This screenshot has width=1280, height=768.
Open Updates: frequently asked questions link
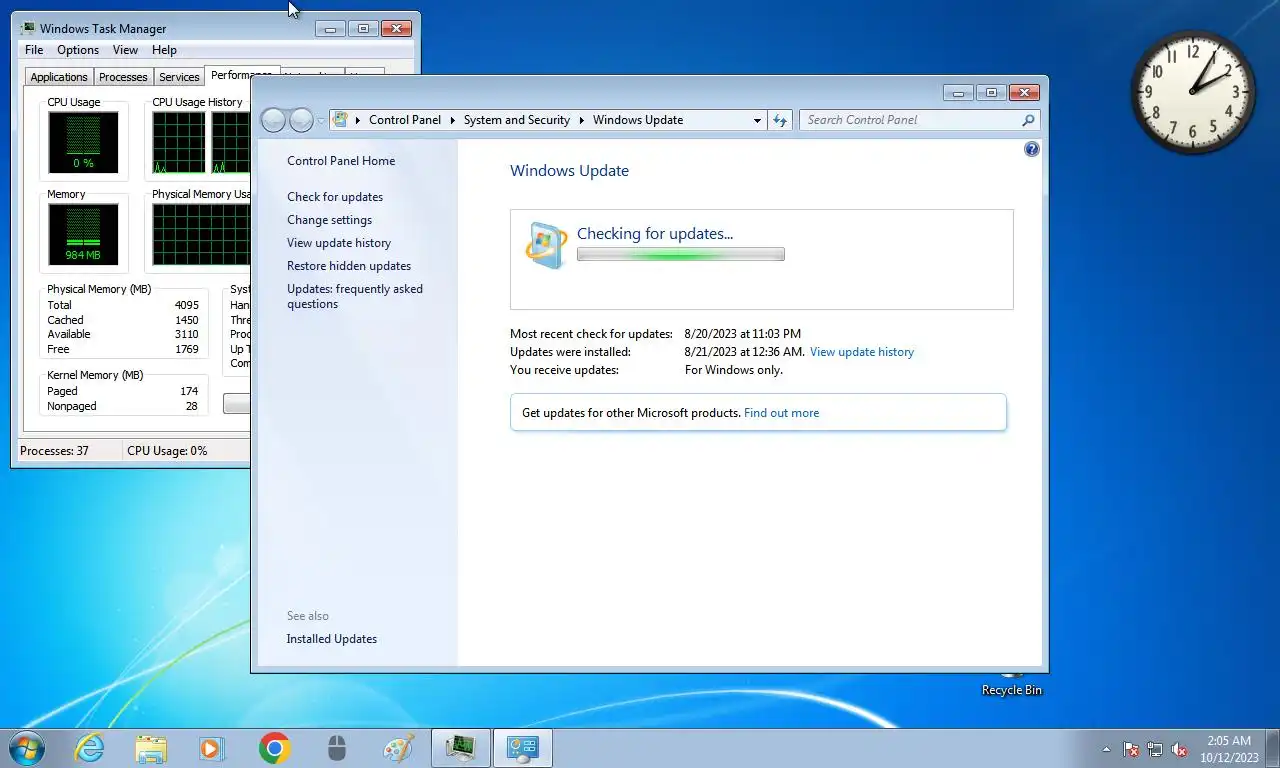pos(355,296)
